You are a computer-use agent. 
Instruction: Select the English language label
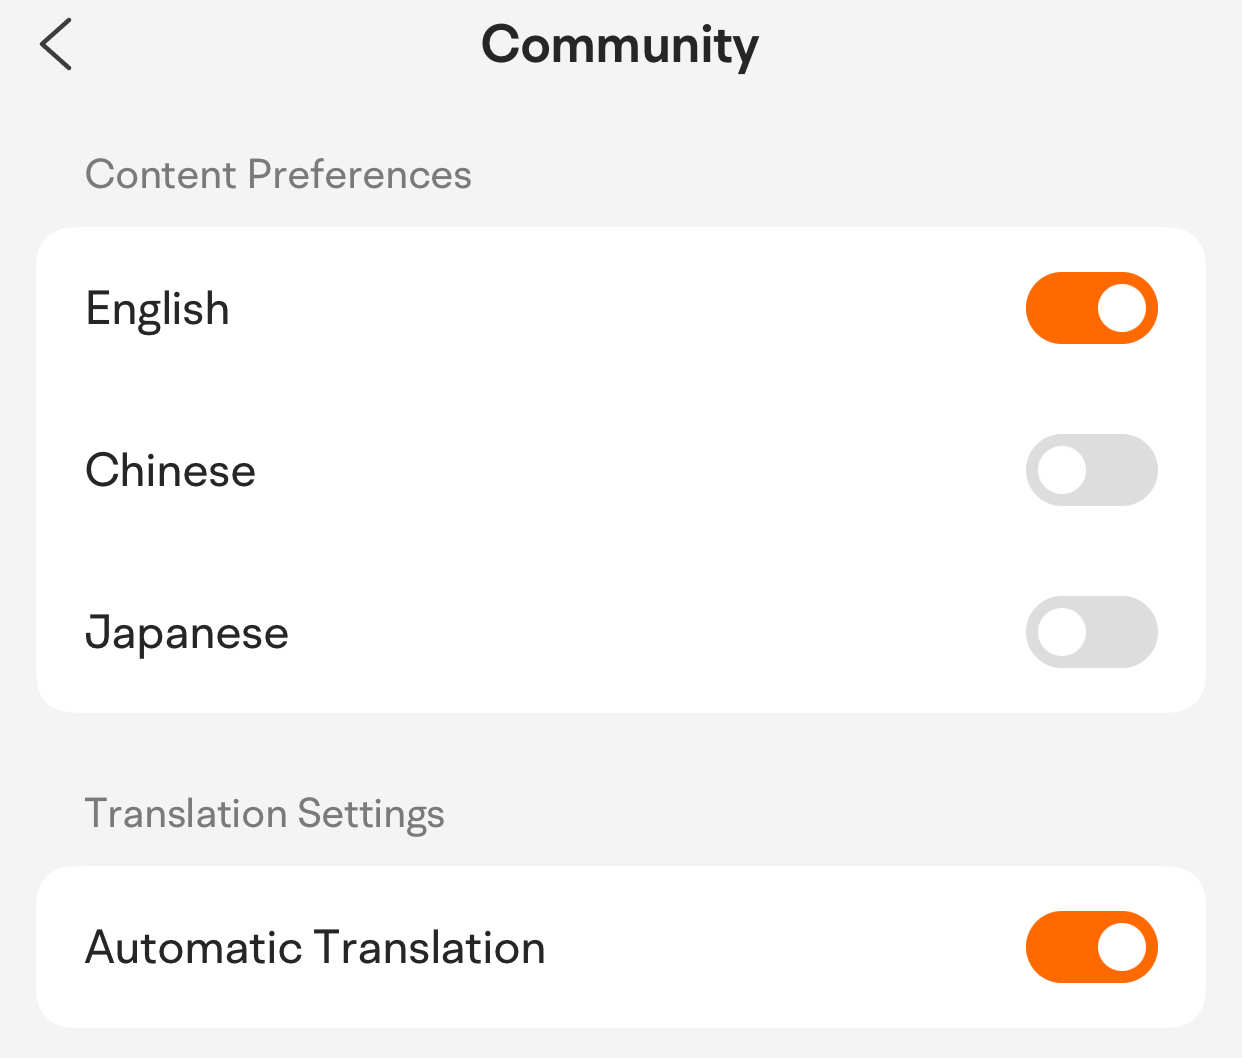158,309
